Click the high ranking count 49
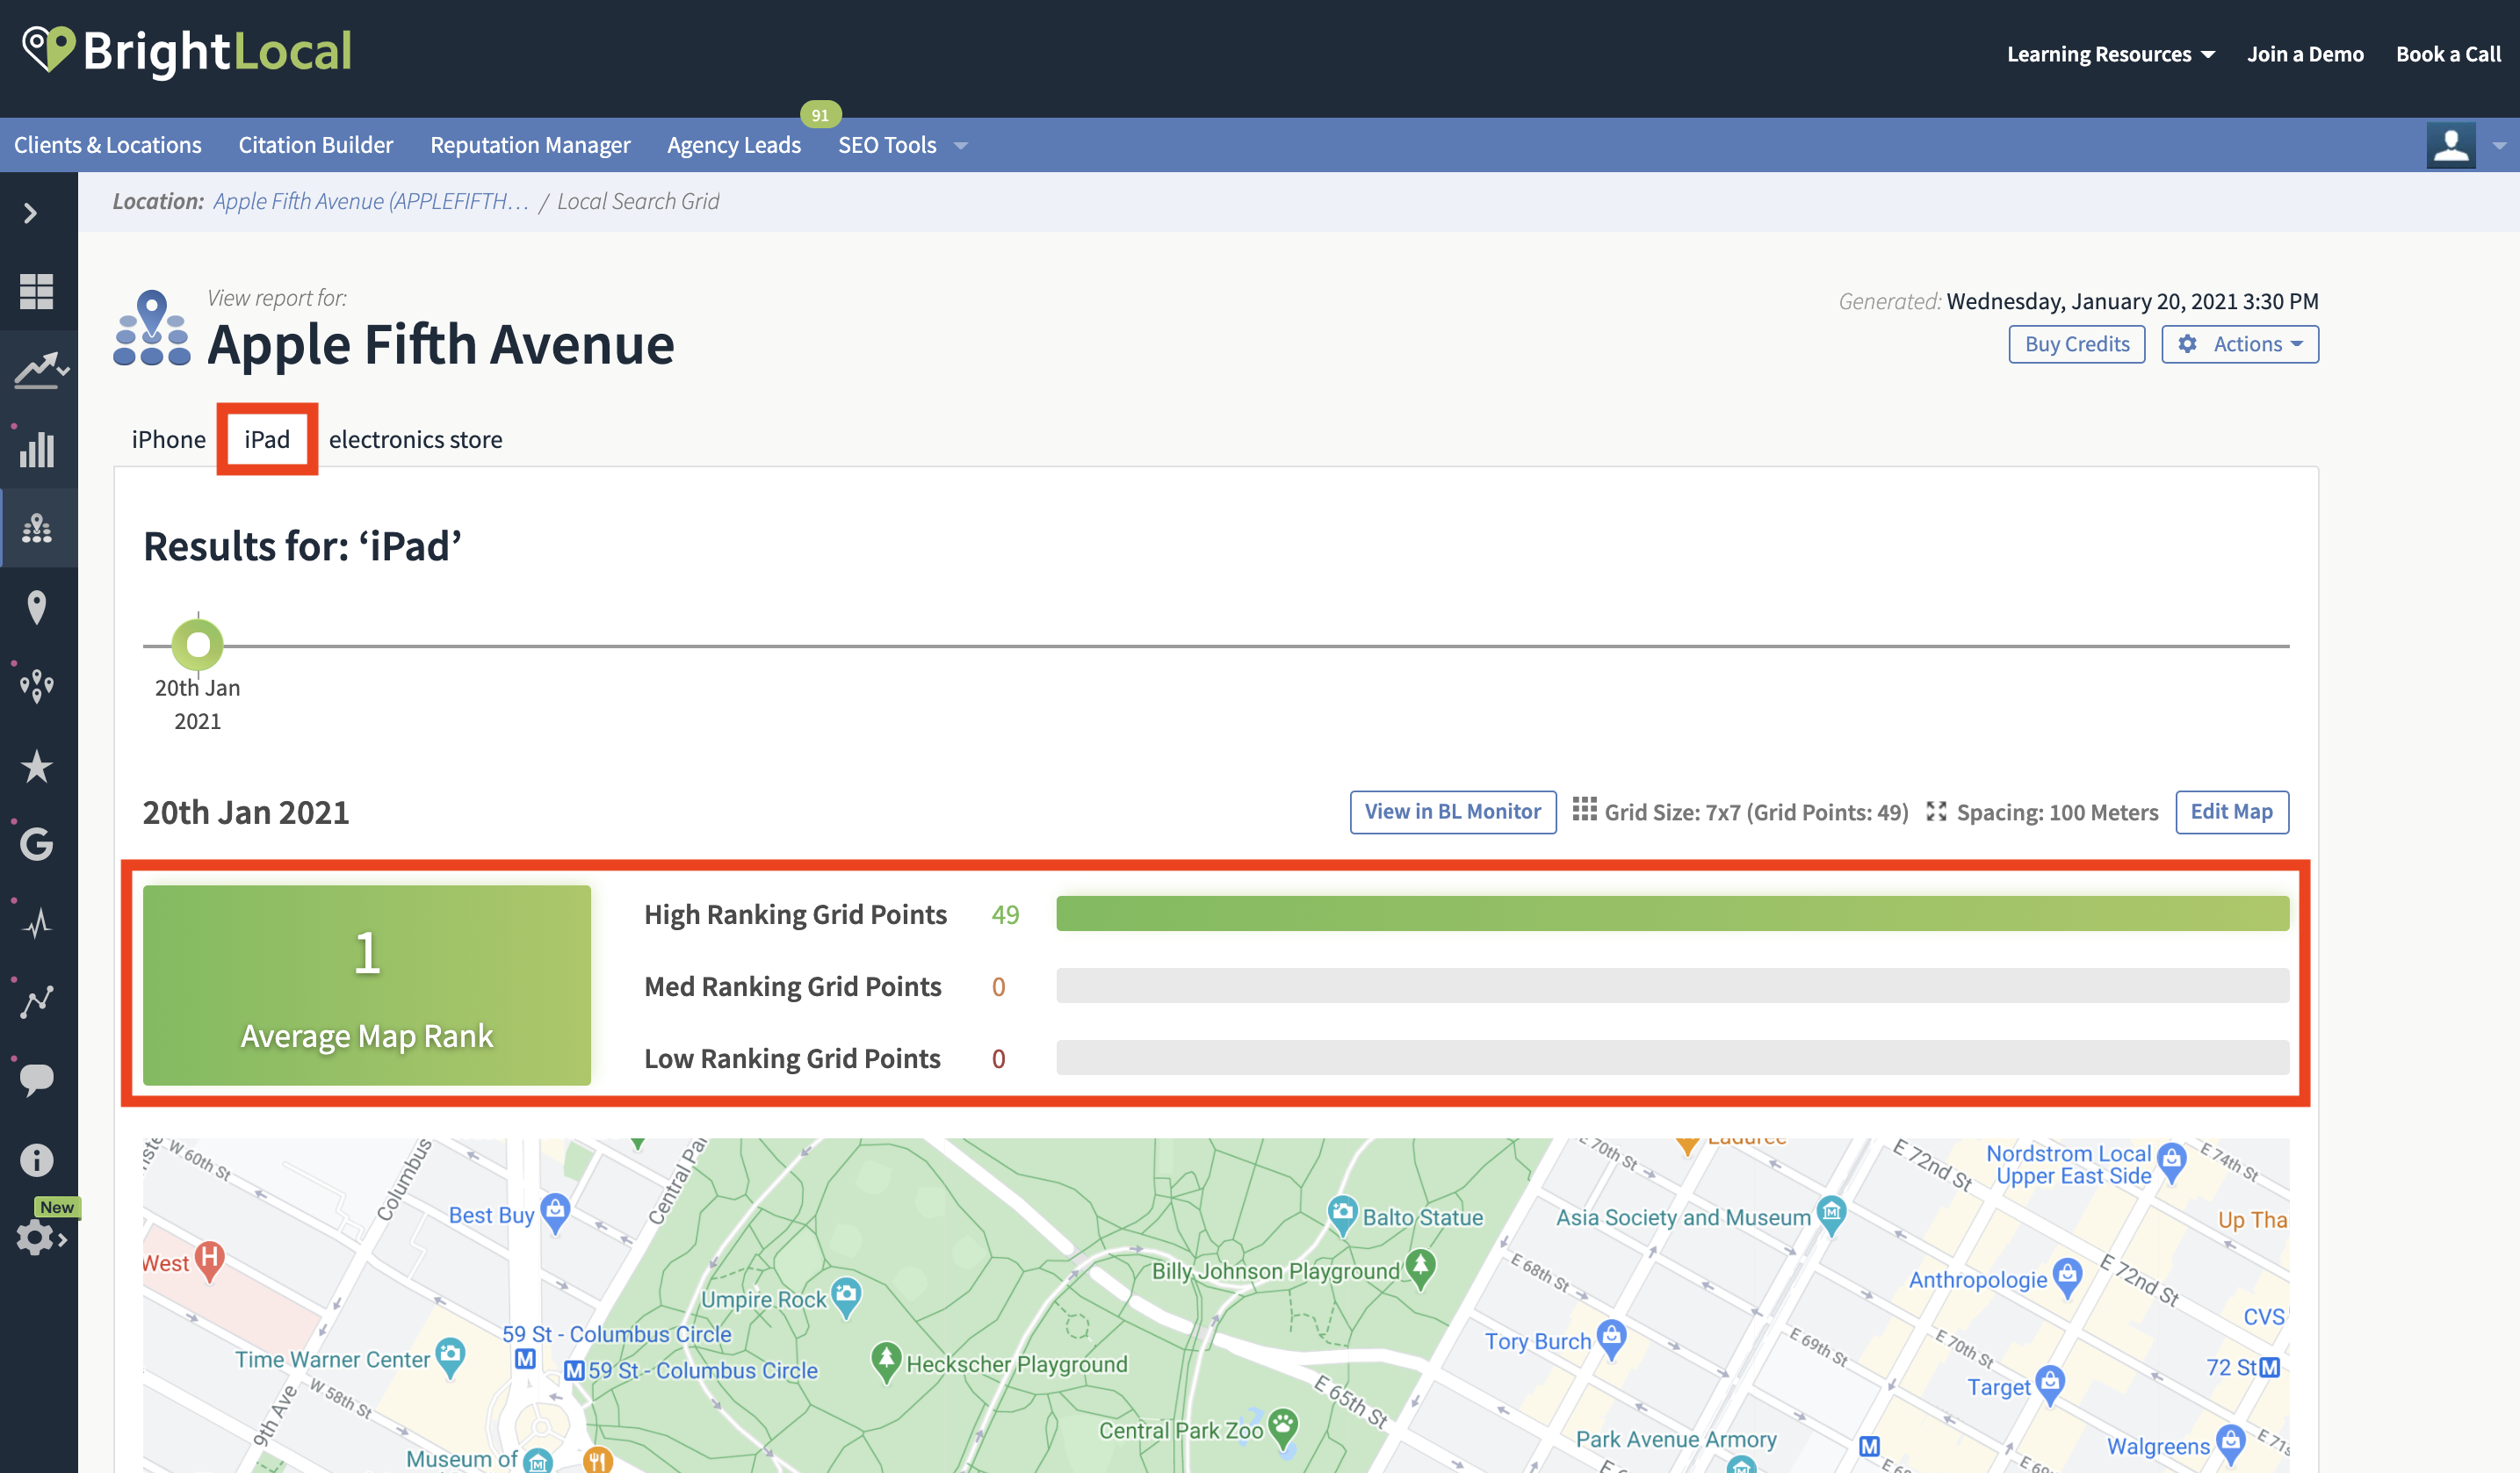This screenshot has height=1473, width=2520. coord(1005,914)
